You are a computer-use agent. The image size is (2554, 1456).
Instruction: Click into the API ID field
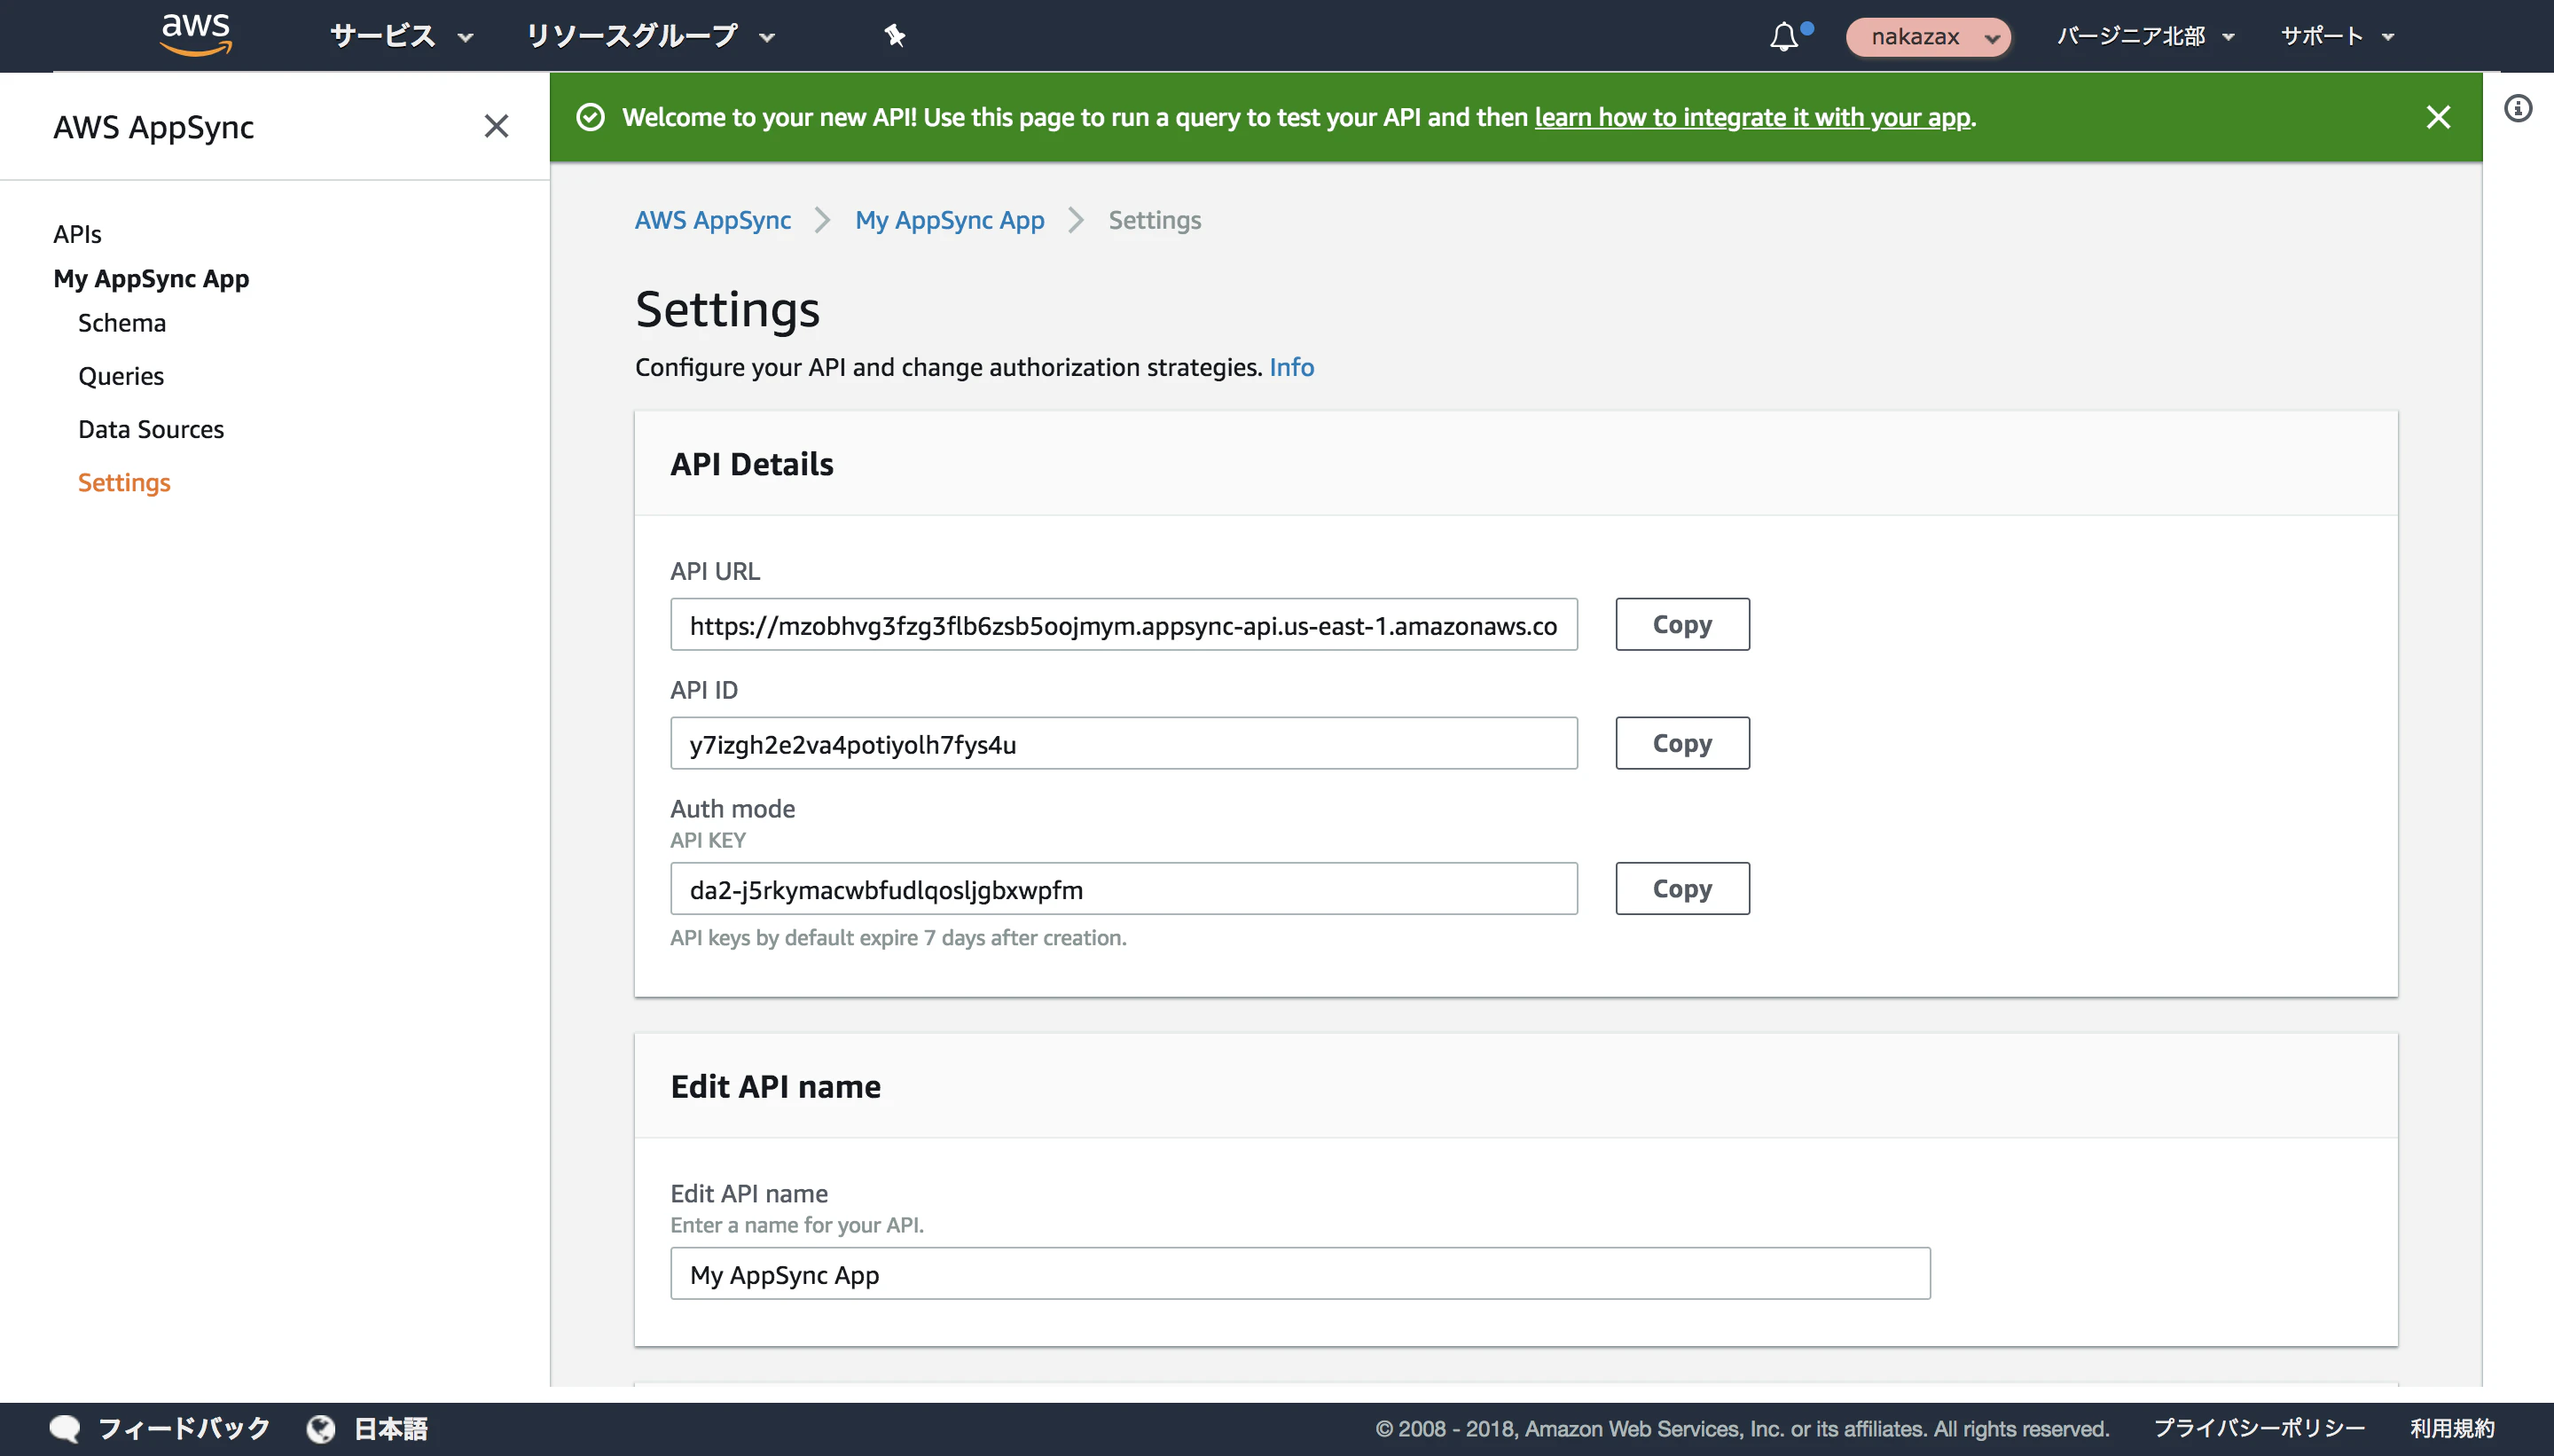pyautogui.click(x=1124, y=743)
